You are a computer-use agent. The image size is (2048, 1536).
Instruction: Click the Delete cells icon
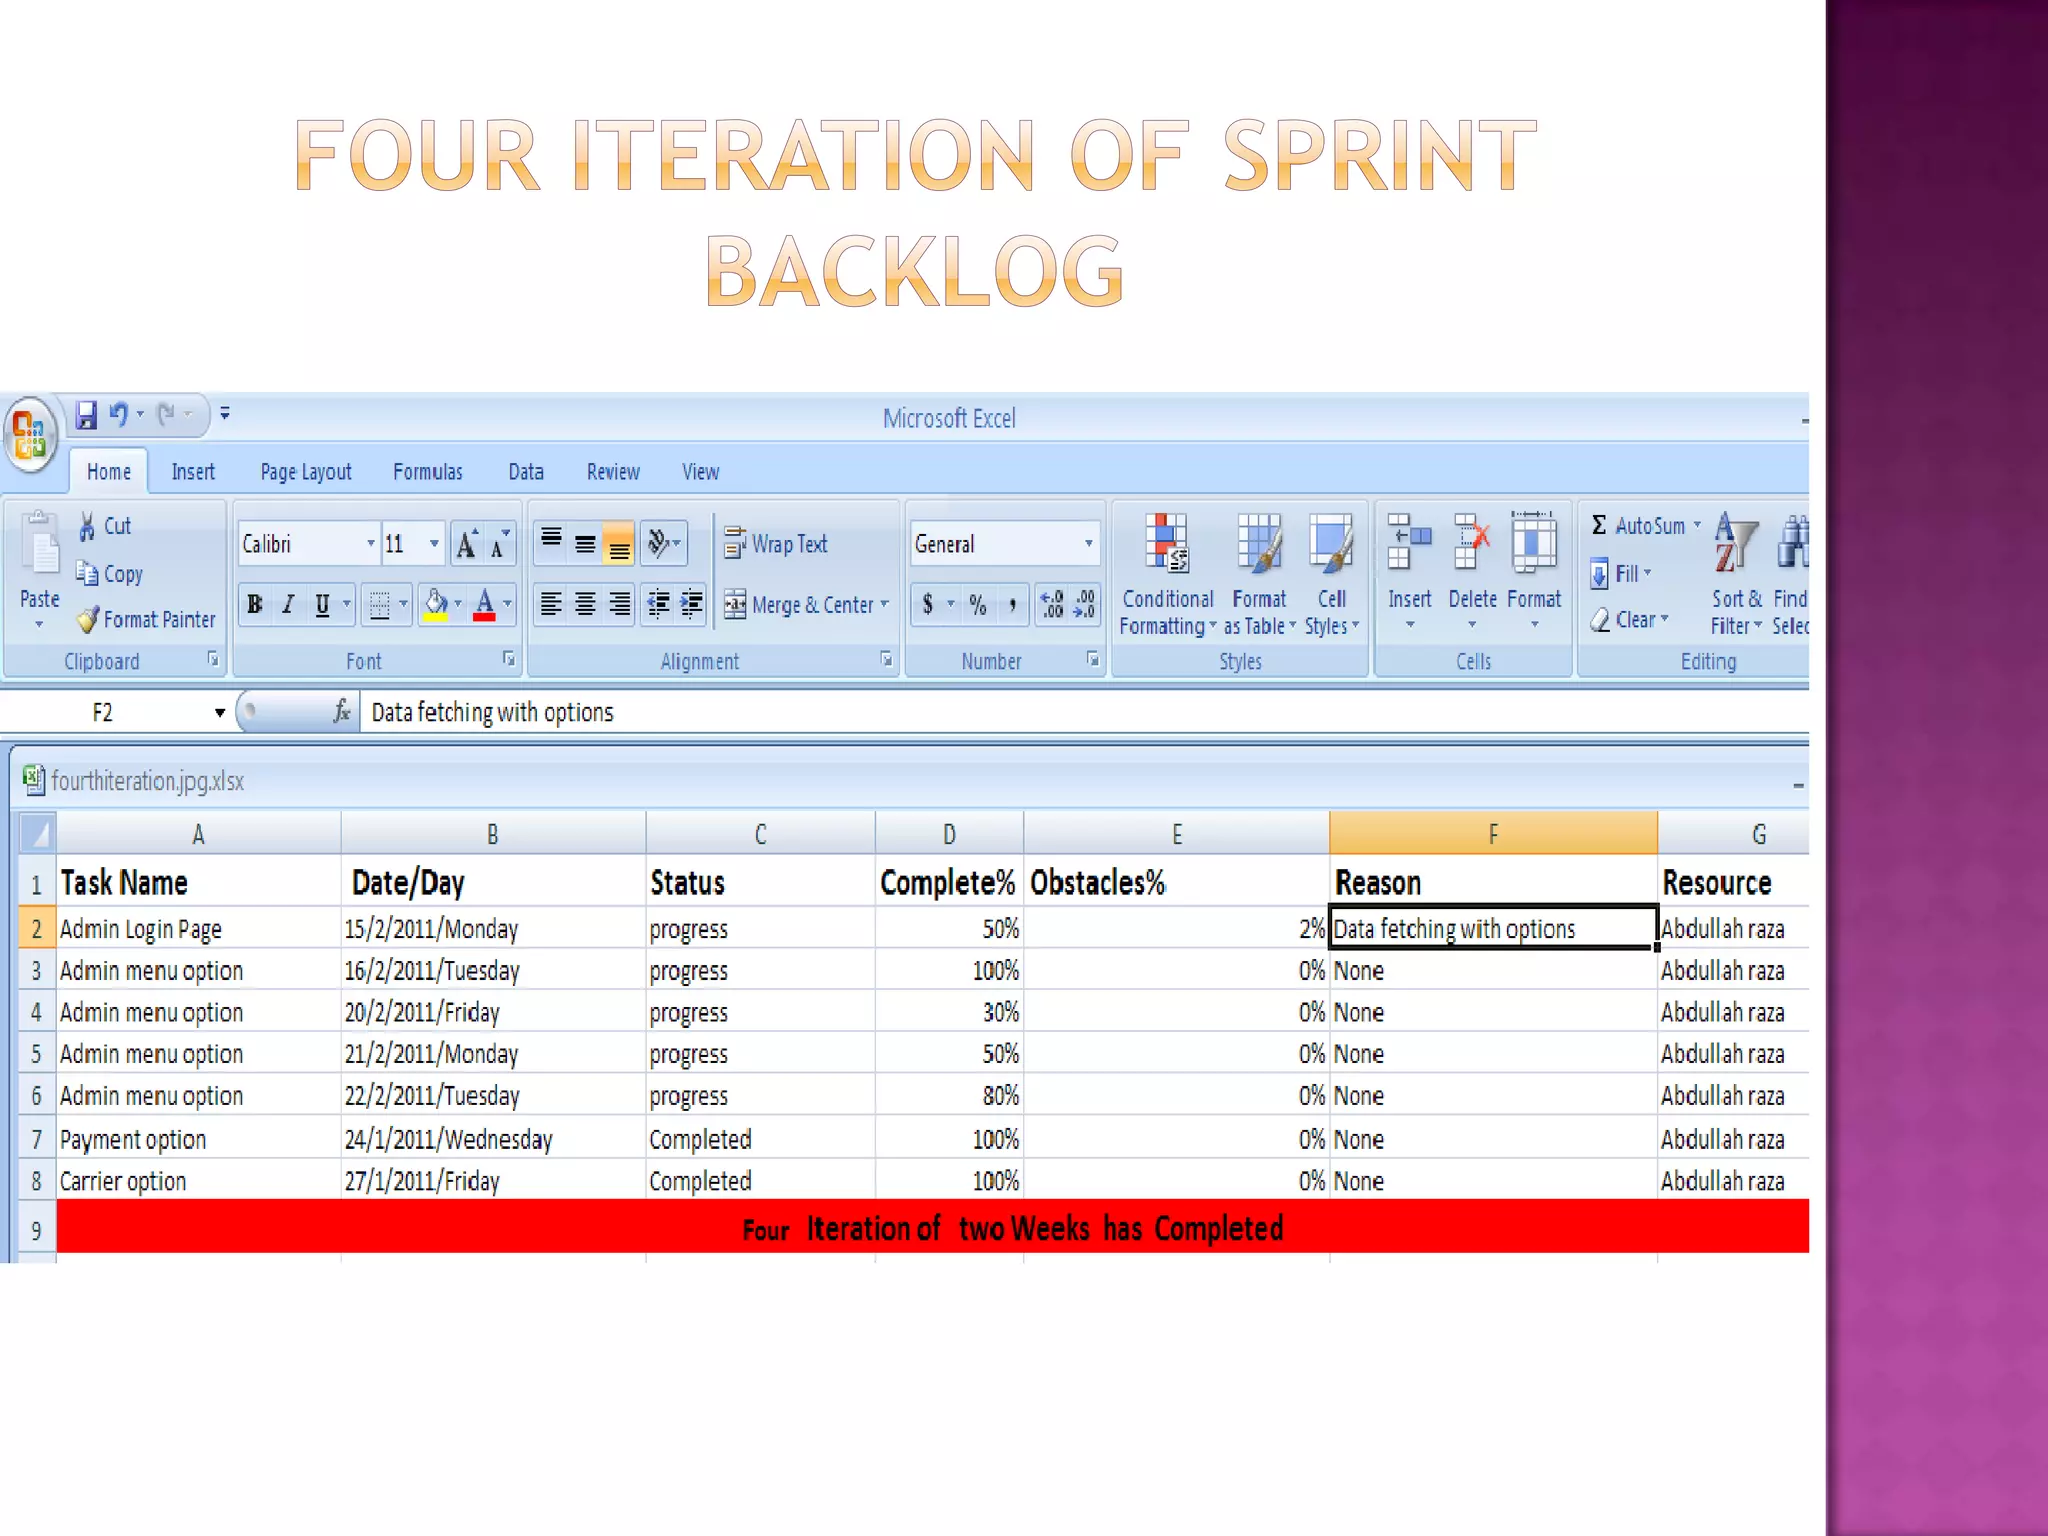pos(1471,543)
